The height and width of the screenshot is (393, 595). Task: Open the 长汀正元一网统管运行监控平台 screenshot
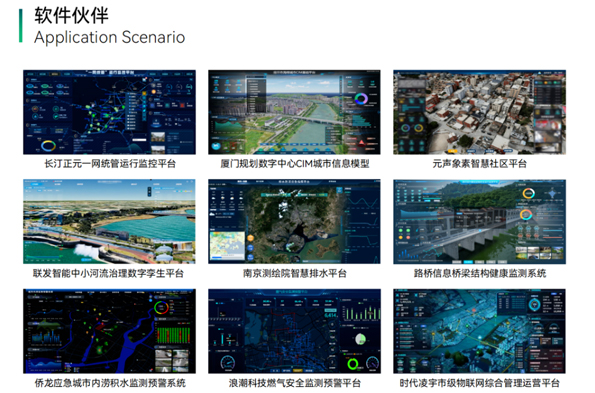pos(109,112)
